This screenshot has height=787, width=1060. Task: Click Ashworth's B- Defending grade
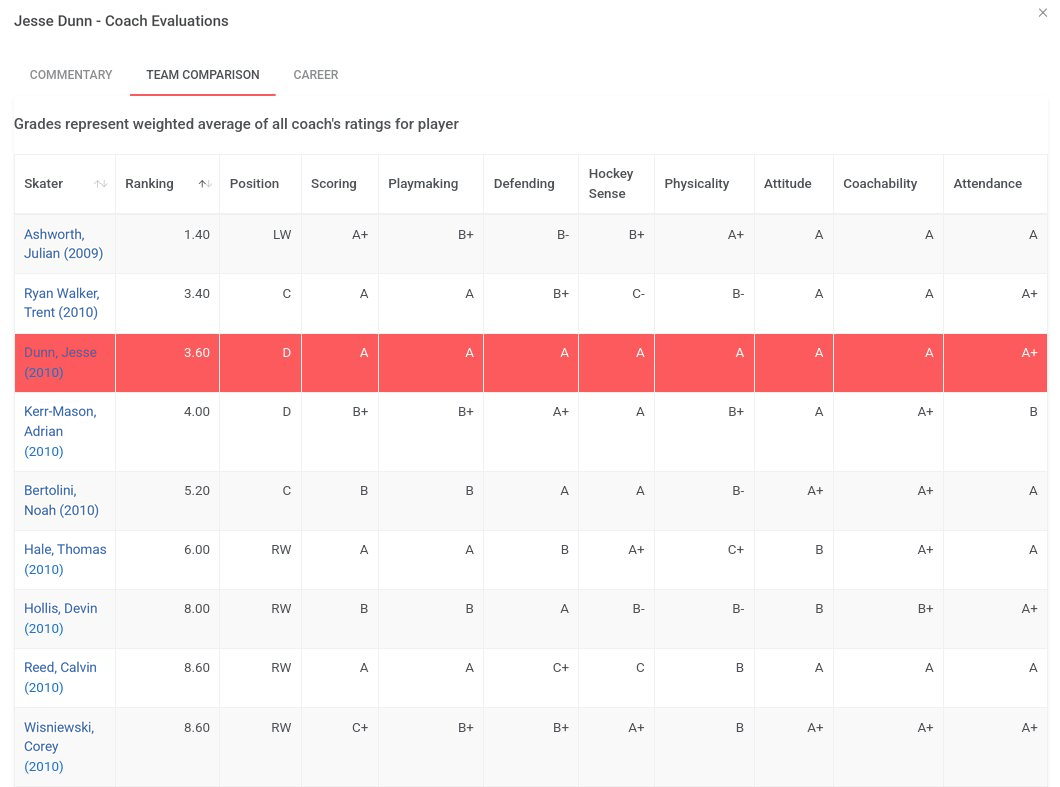562,235
